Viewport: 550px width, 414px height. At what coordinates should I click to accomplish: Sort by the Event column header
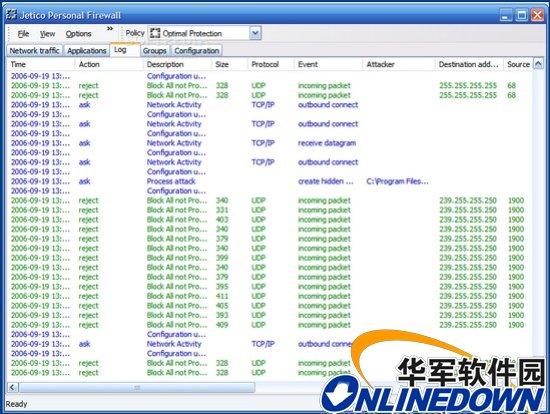pyautogui.click(x=328, y=64)
